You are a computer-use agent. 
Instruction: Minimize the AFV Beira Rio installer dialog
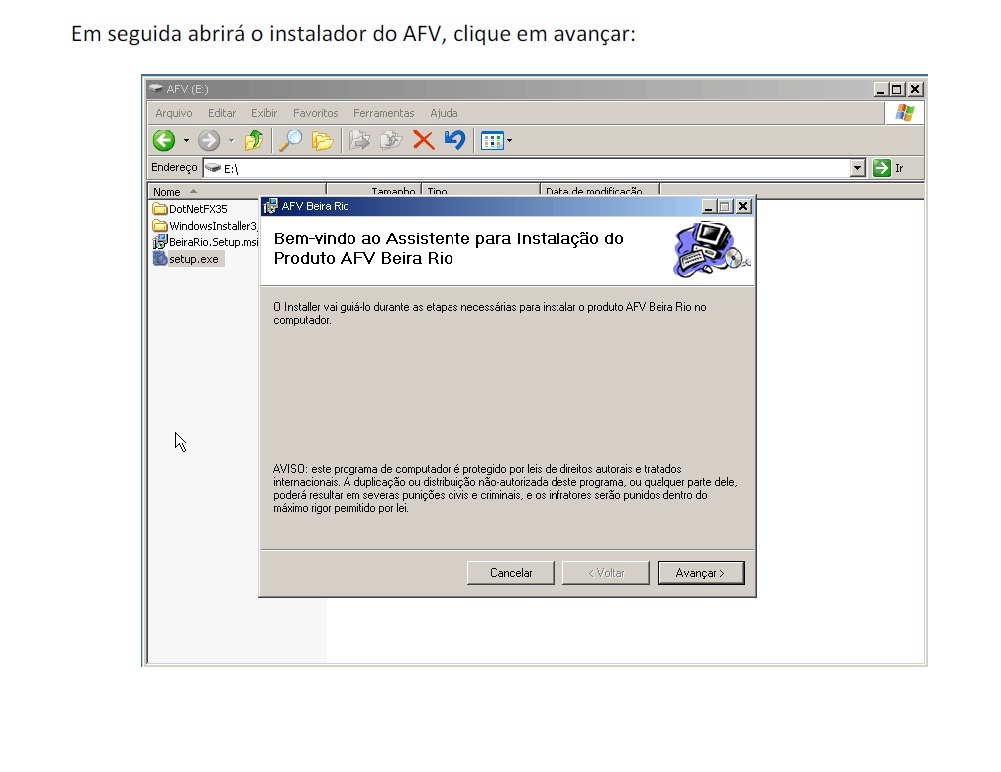[x=708, y=206]
